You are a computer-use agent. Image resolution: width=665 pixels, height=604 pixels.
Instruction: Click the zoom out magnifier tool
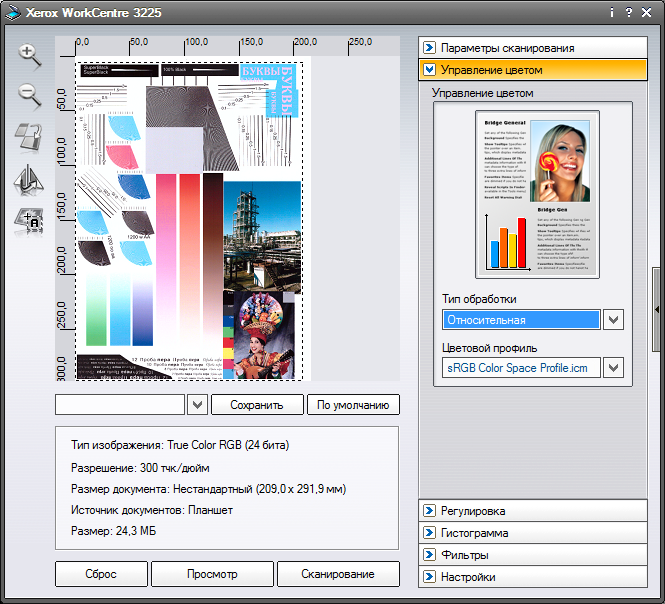29,95
